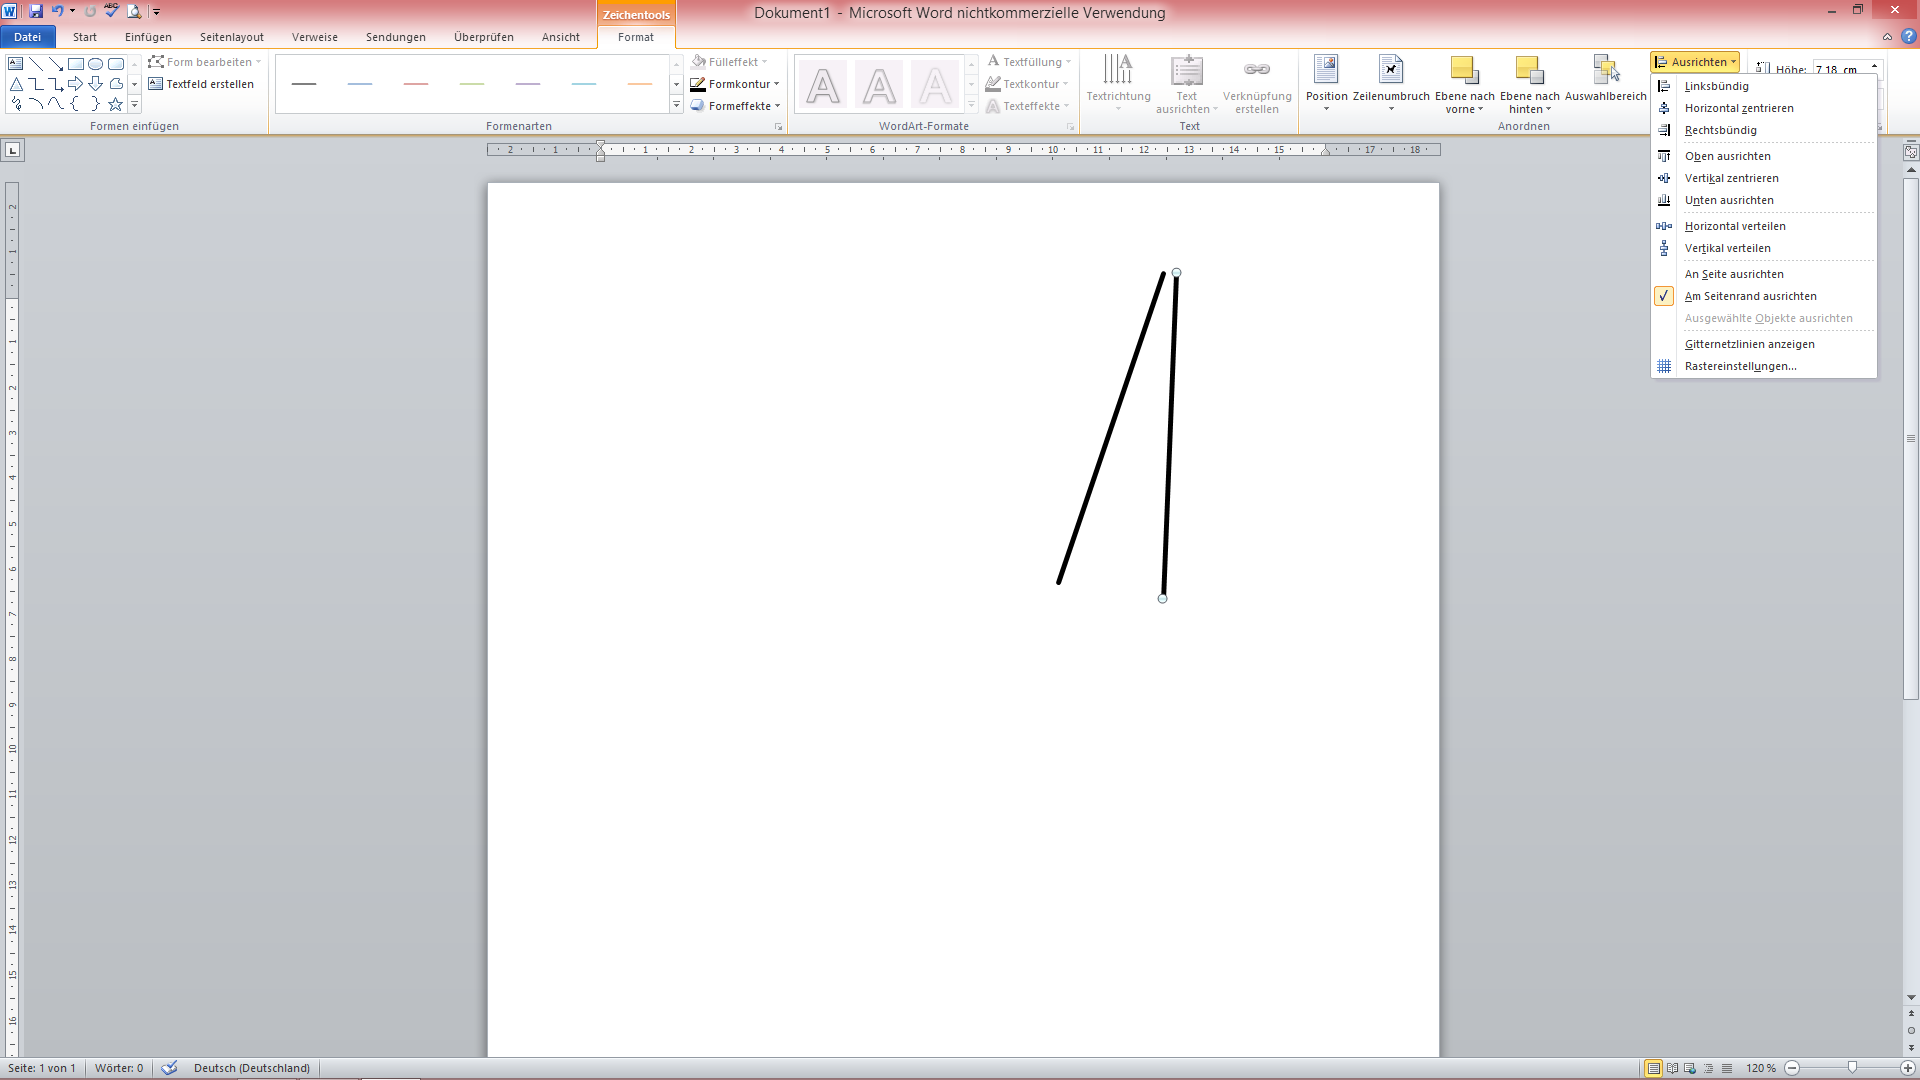Open the Datei tab
The image size is (1920, 1080).
point(28,37)
